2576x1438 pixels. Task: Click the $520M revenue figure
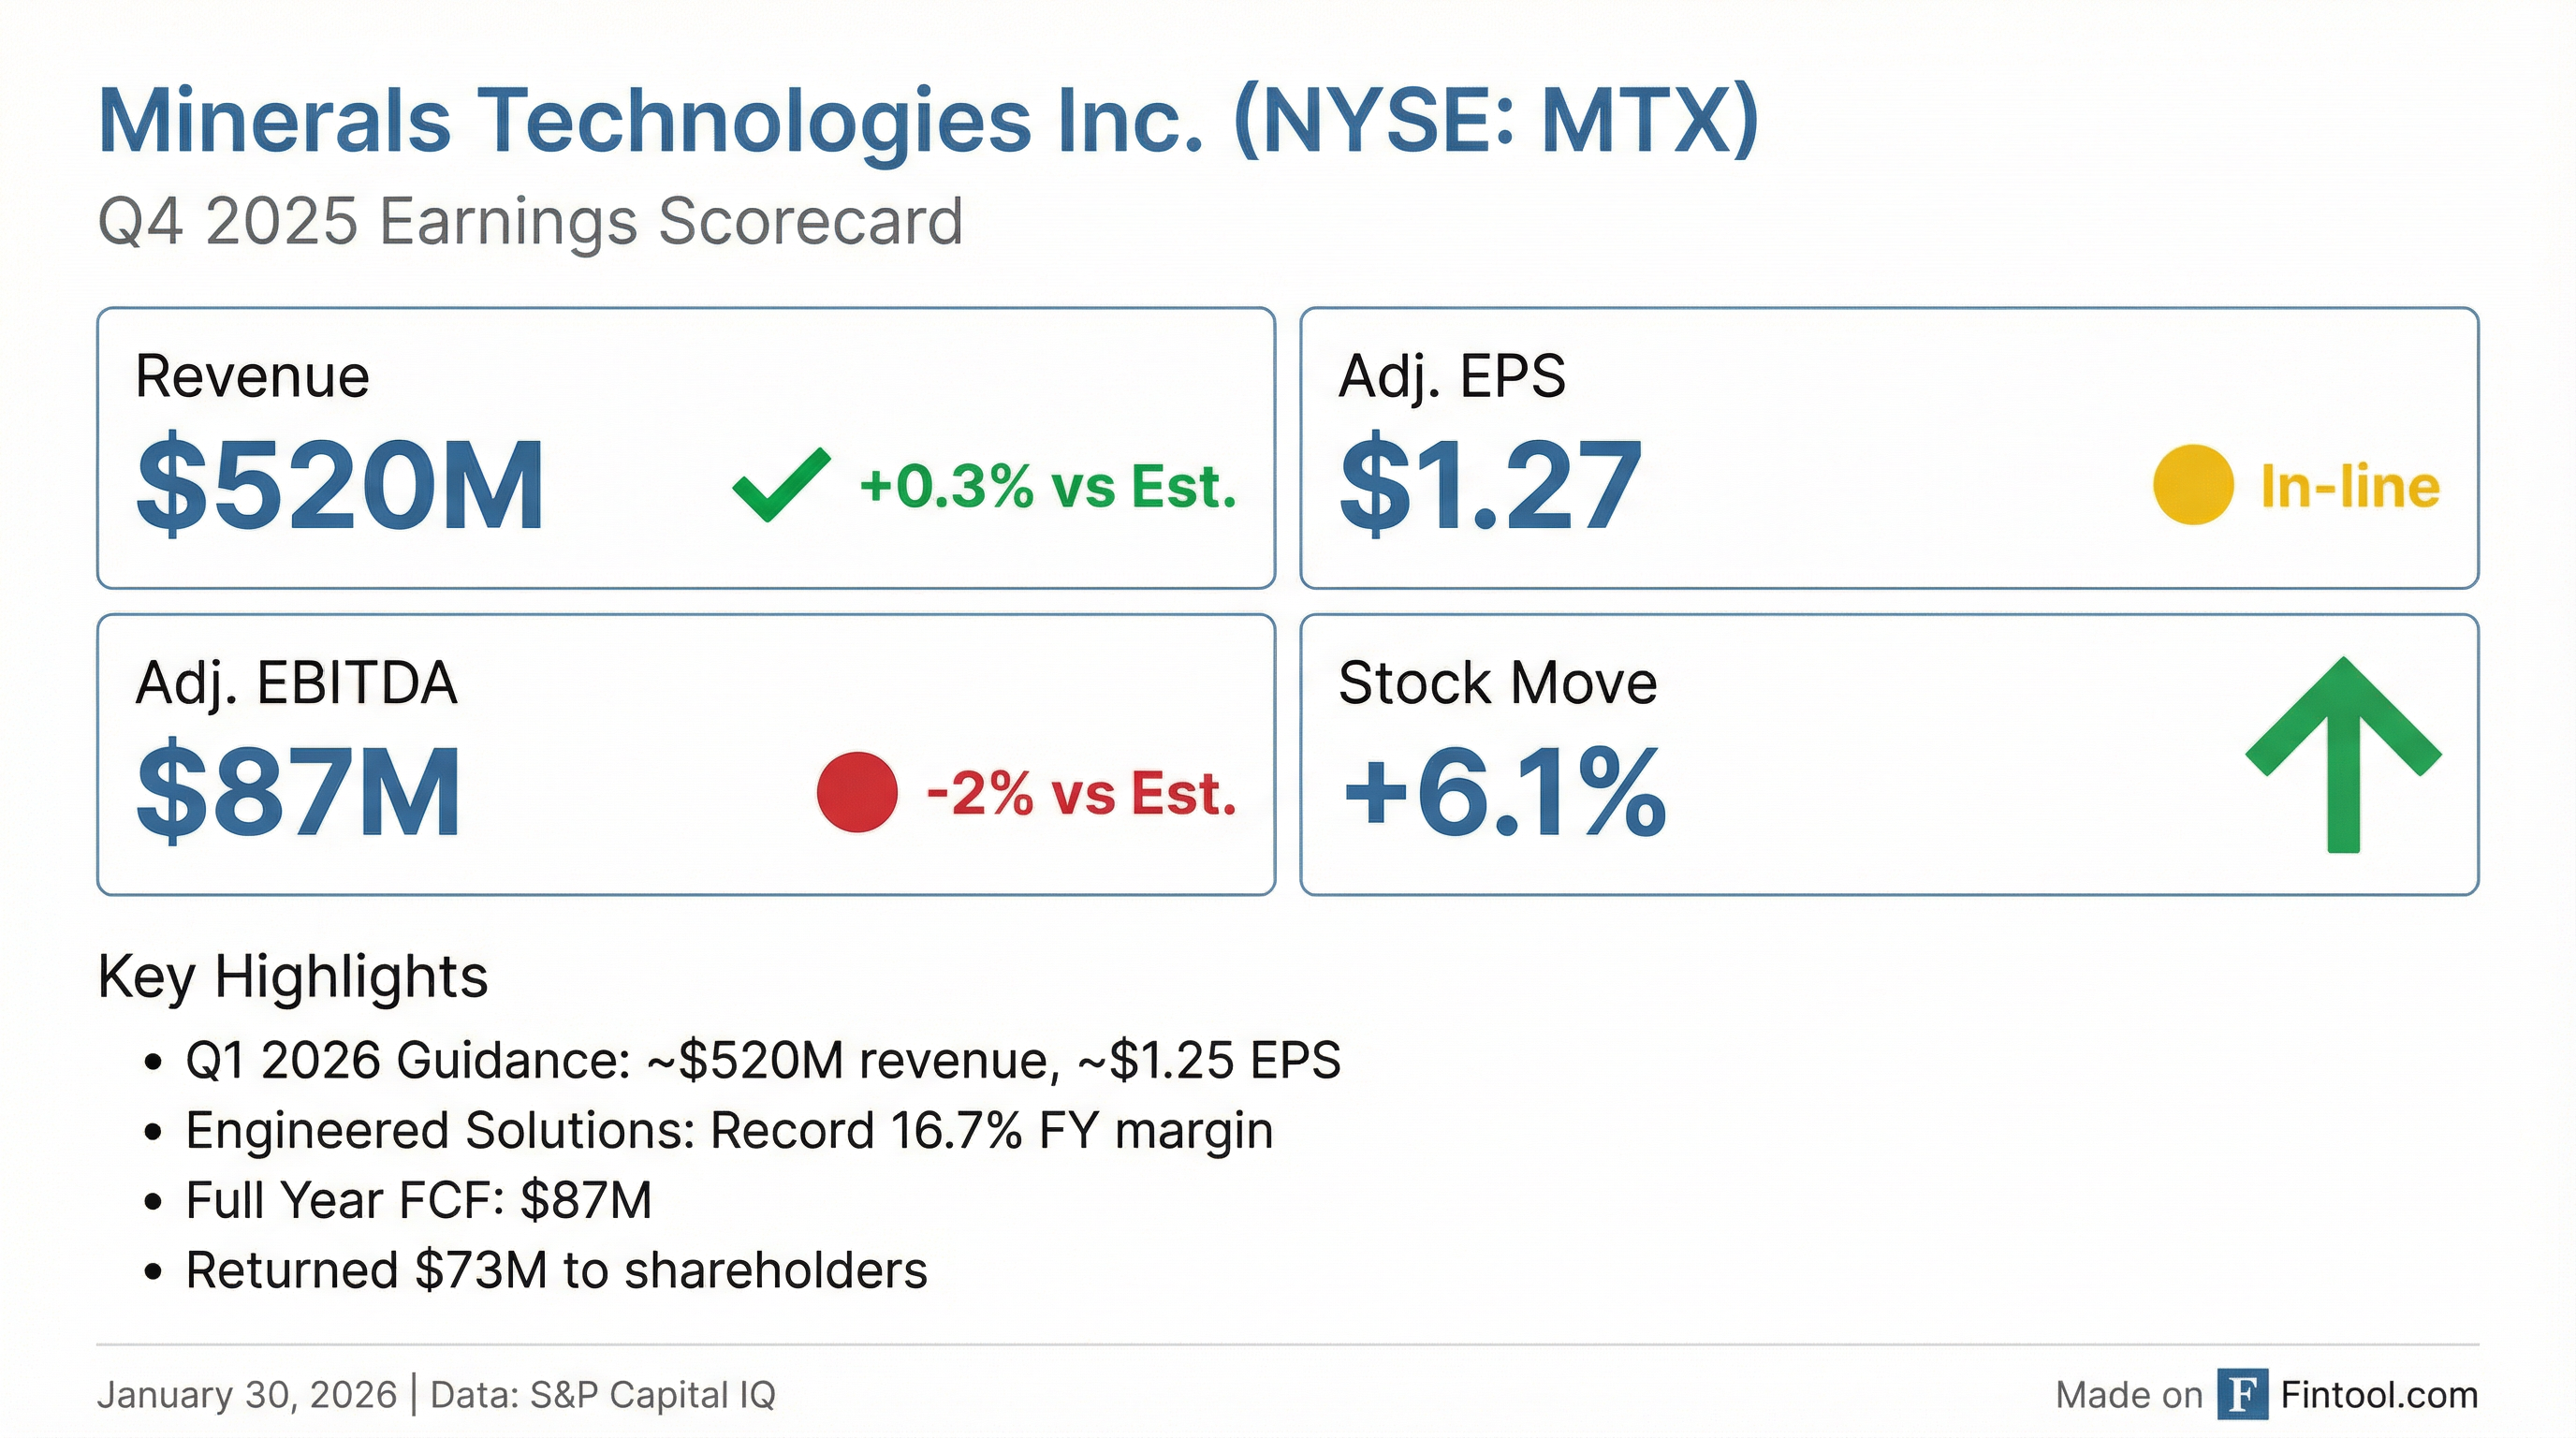pyautogui.click(x=341, y=485)
